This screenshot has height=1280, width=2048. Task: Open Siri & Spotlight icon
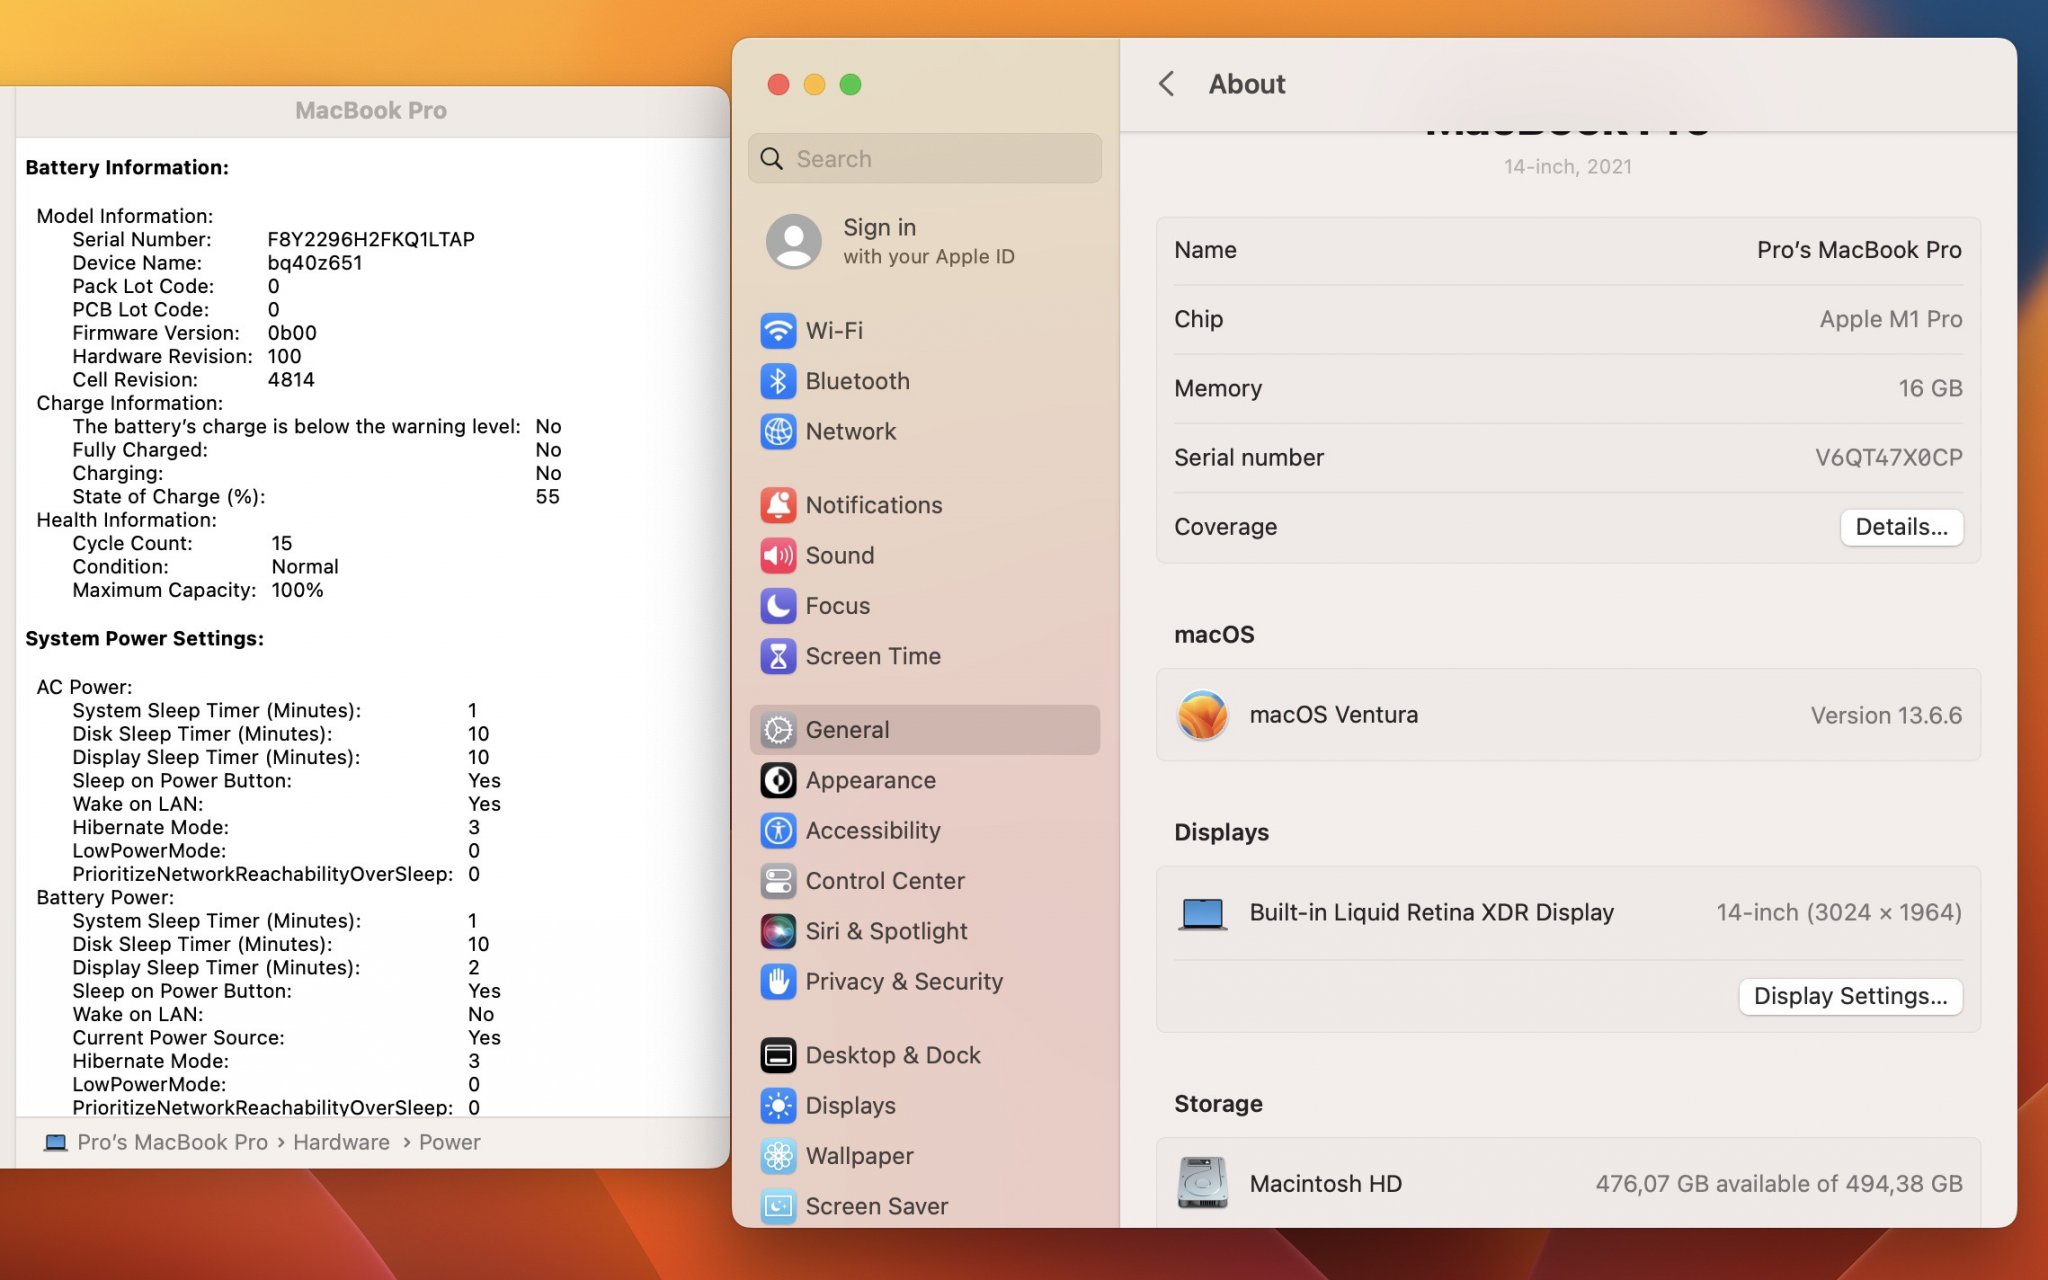coord(778,931)
